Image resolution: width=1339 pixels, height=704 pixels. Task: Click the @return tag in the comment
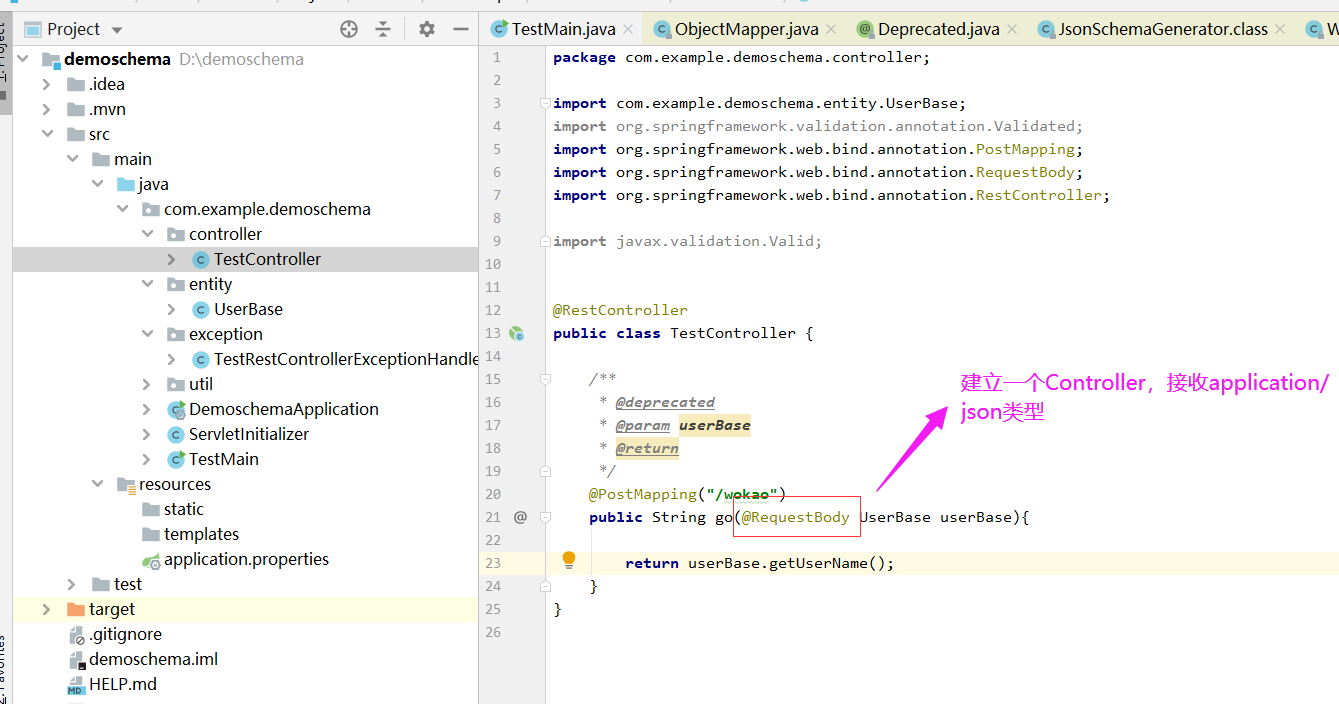647,448
